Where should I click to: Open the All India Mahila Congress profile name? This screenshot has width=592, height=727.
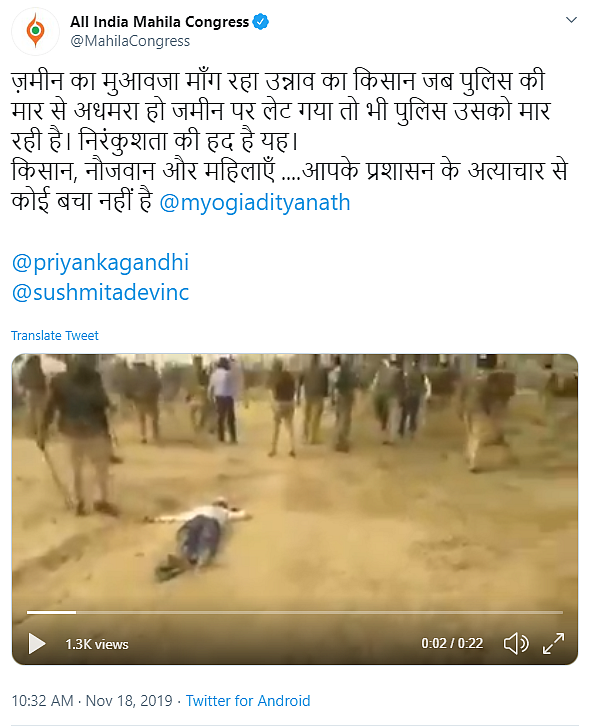(159, 22)
